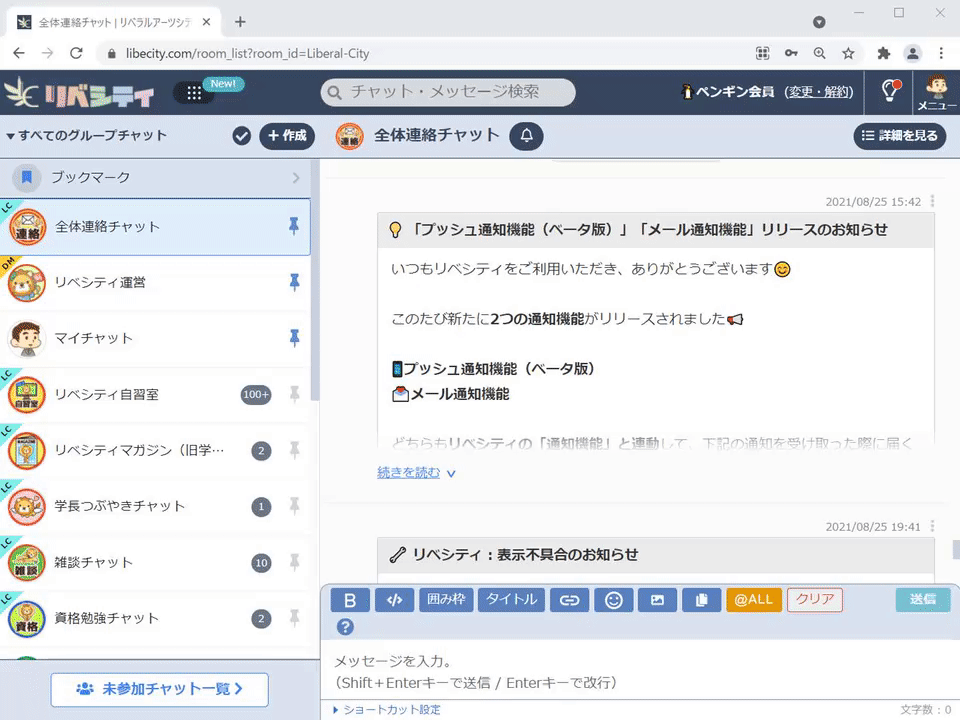This screenshot has width=960, height=720.
Task: Click the password key icon in address bar
Action: coord(791,53)
